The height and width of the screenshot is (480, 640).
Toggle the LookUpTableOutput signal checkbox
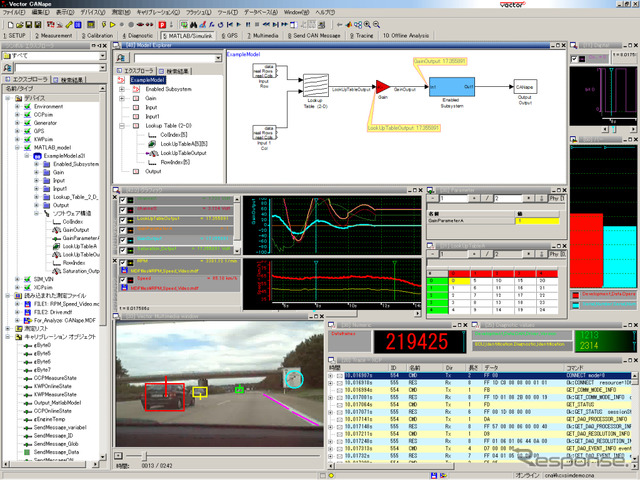(x=122, y=220)
